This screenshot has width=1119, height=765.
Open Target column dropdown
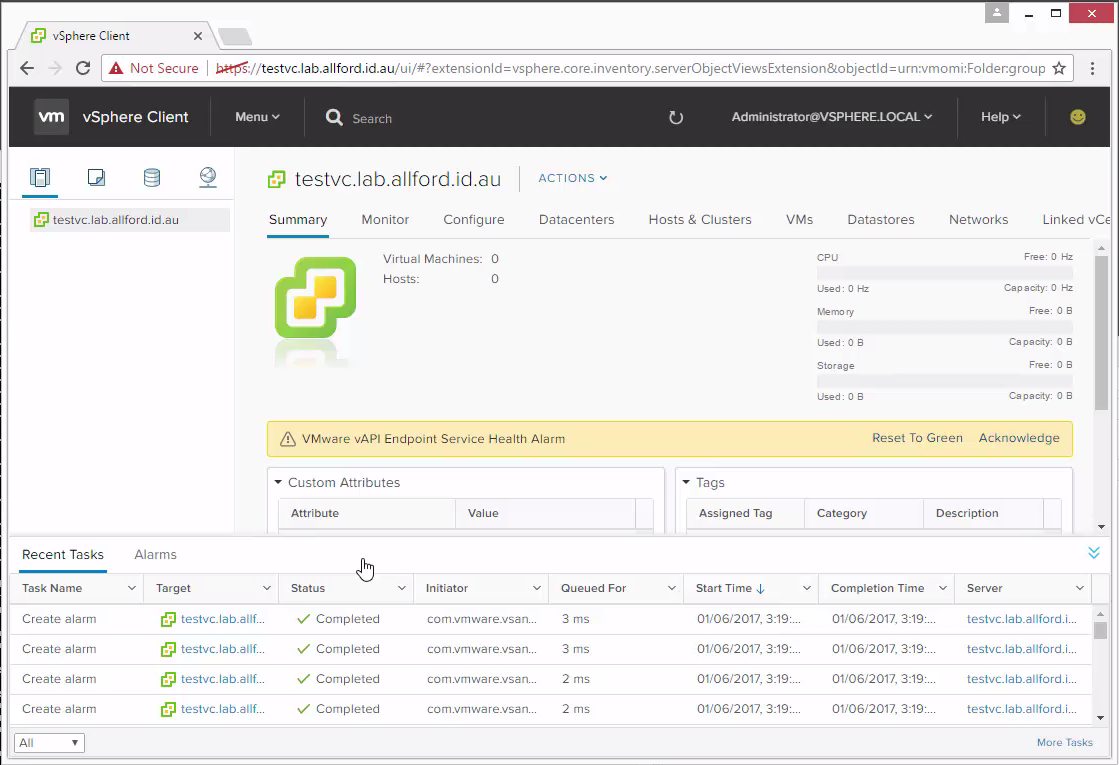click(266, 588)
